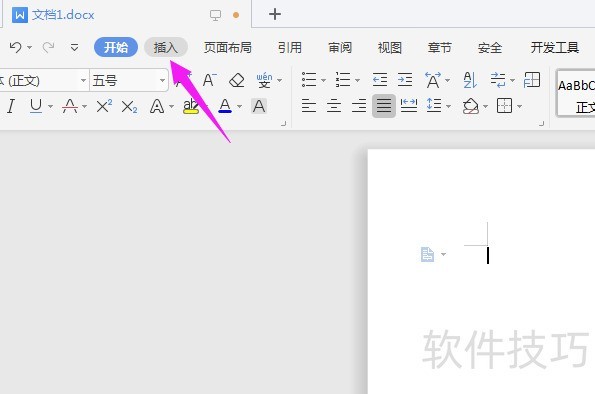Align text right
The image size is (595, 394).
tap(359, 106)
